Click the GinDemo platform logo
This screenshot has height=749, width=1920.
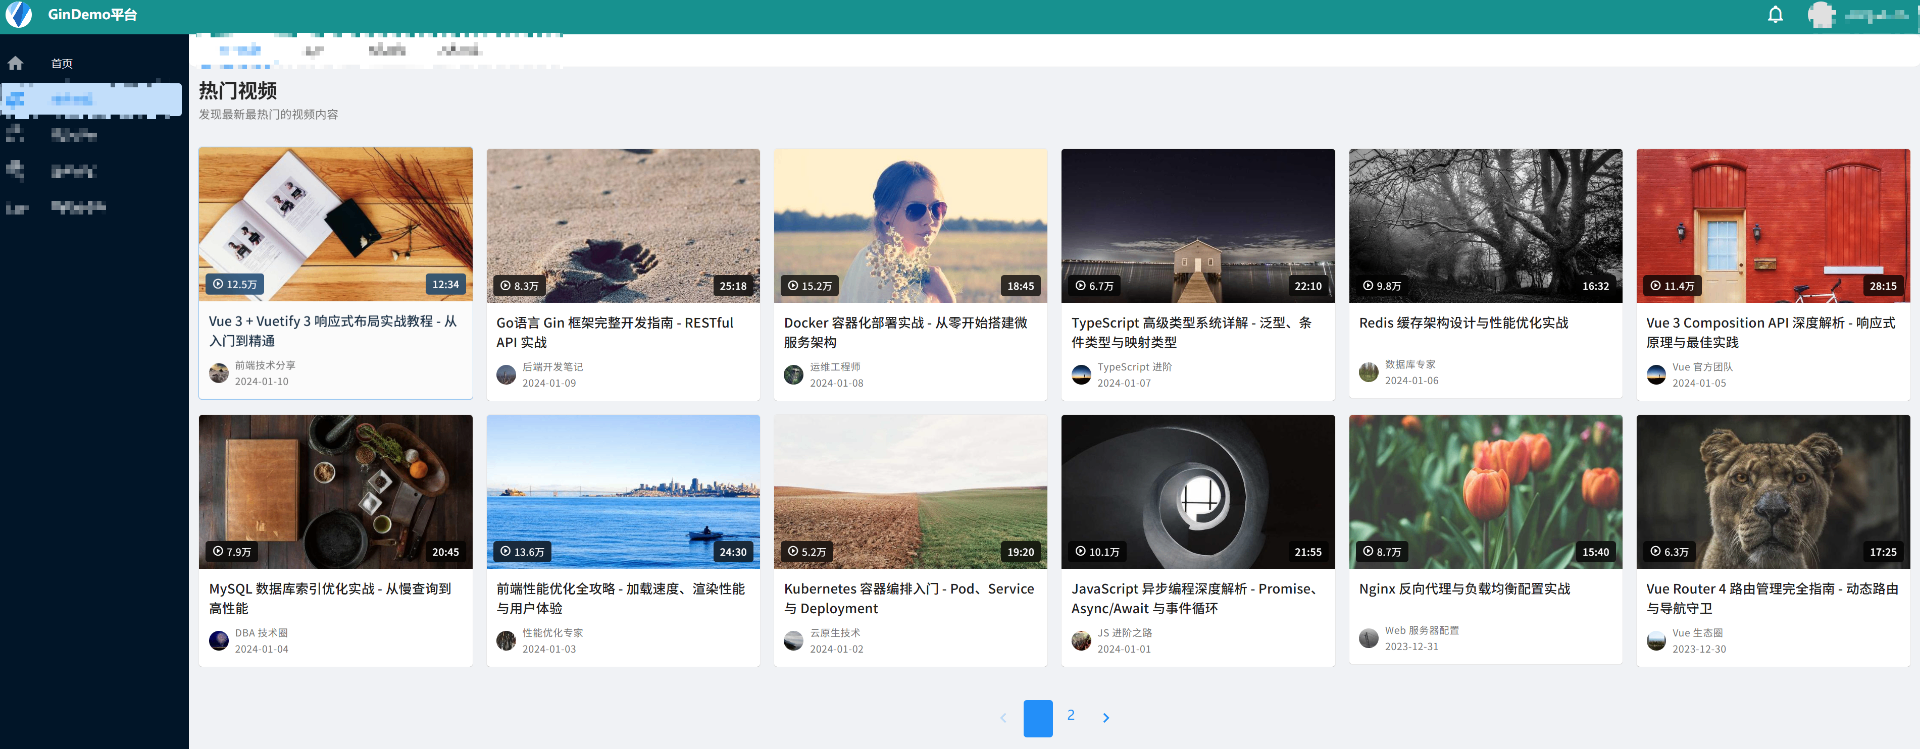[19, 15]
